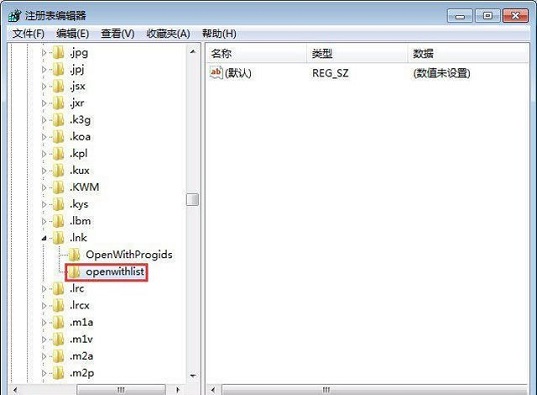The height and width of the screenshot is (395, 537).
Task: Click the .jpg folder icon
Action: pyautogui.click(x=58, y=52)
